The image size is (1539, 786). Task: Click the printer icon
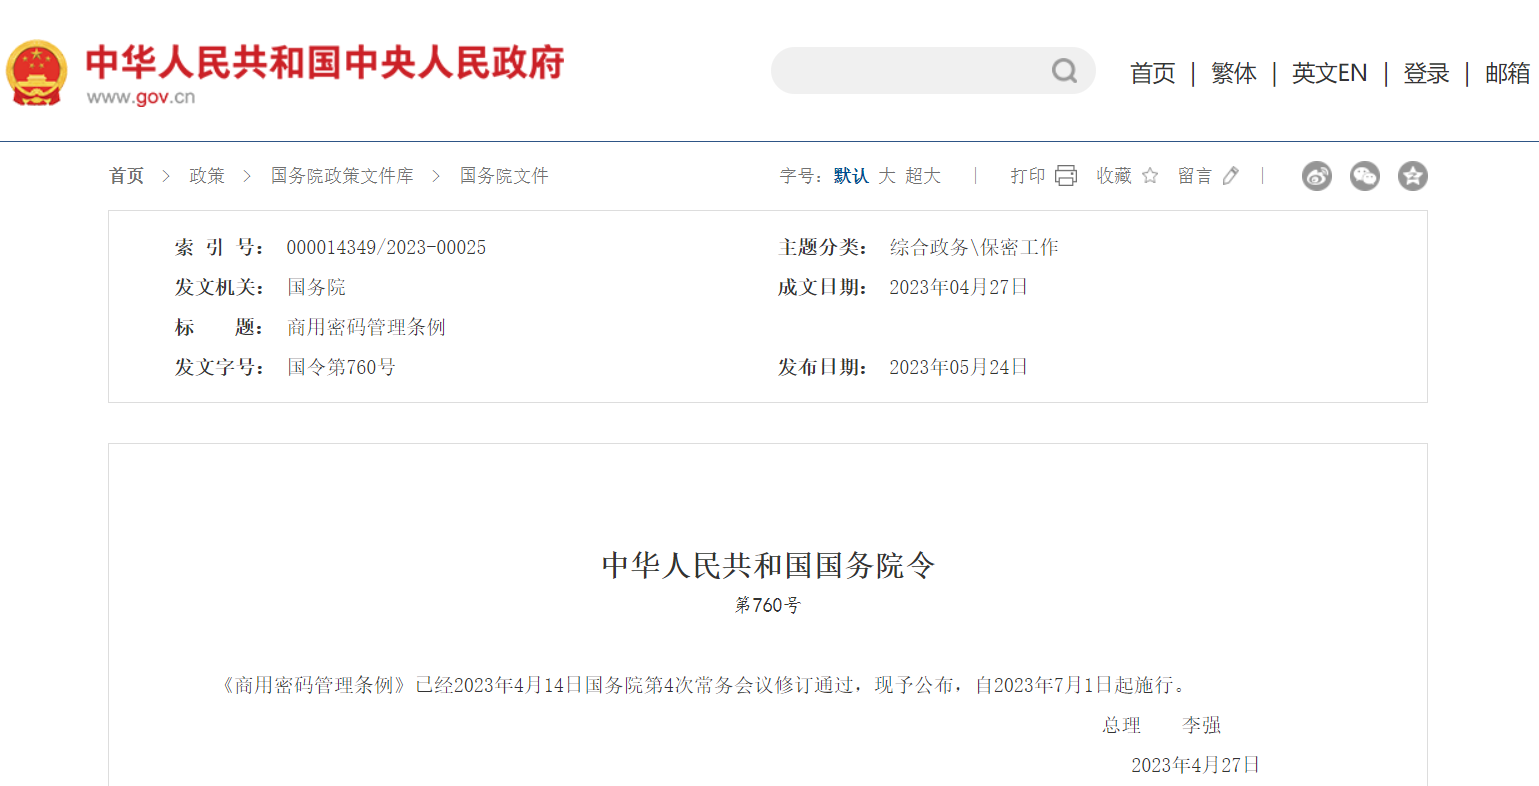point(1066,176)
